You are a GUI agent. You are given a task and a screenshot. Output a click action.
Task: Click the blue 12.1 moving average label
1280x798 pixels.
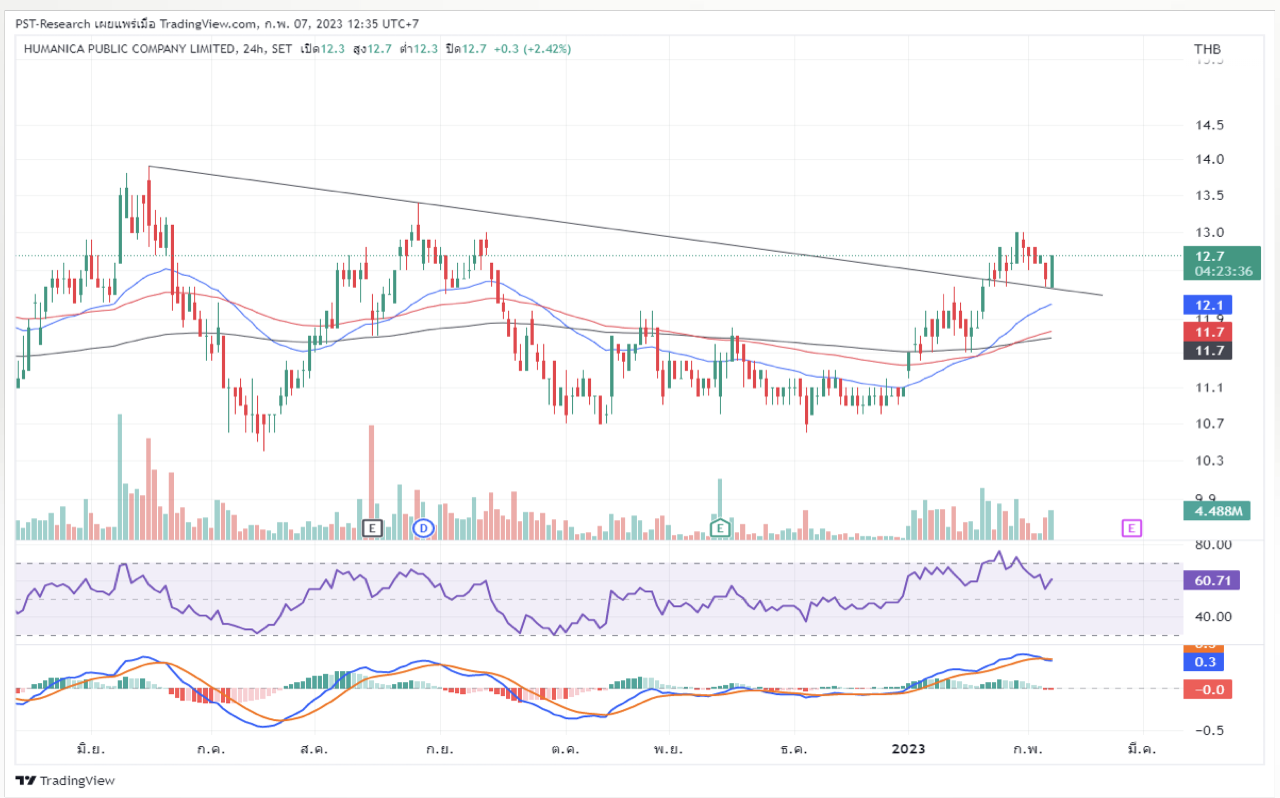coord(1207,304)
